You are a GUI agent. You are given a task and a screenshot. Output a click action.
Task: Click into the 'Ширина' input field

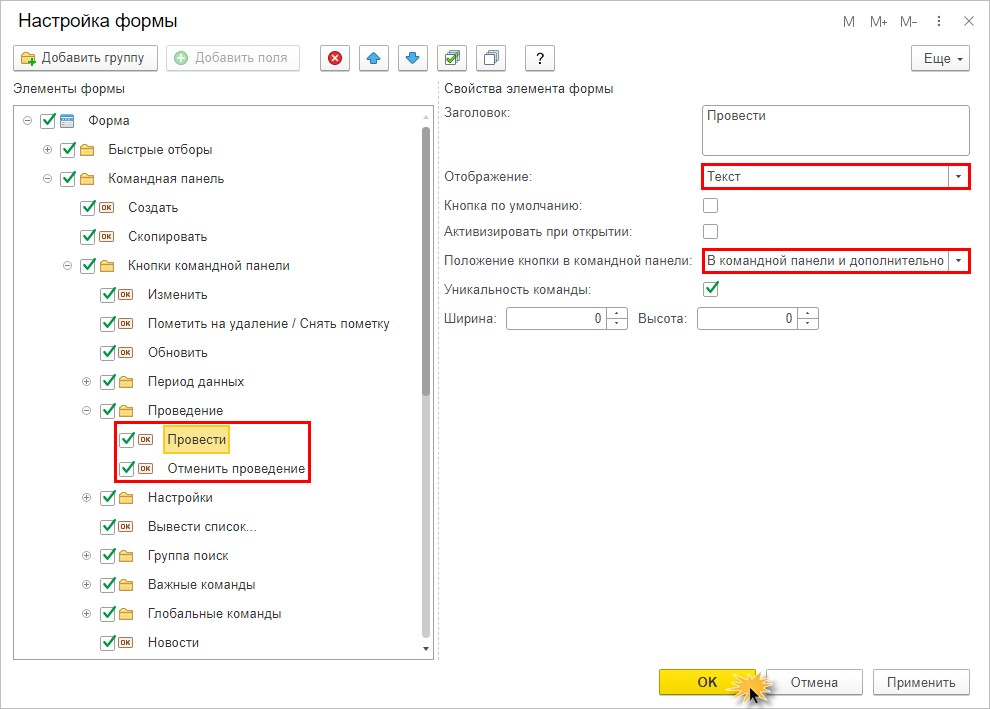(x=556, y=319)
